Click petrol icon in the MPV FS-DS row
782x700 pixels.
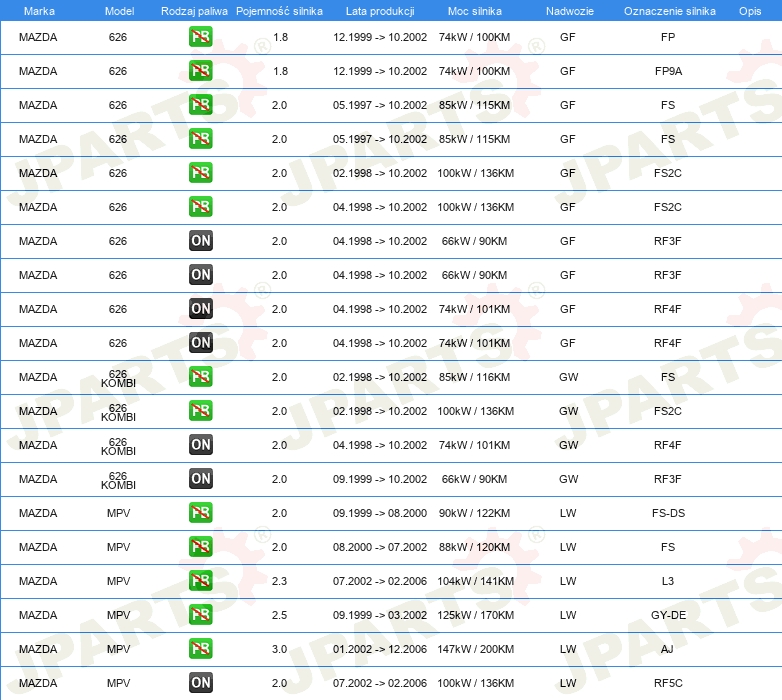tap(200, 513)
